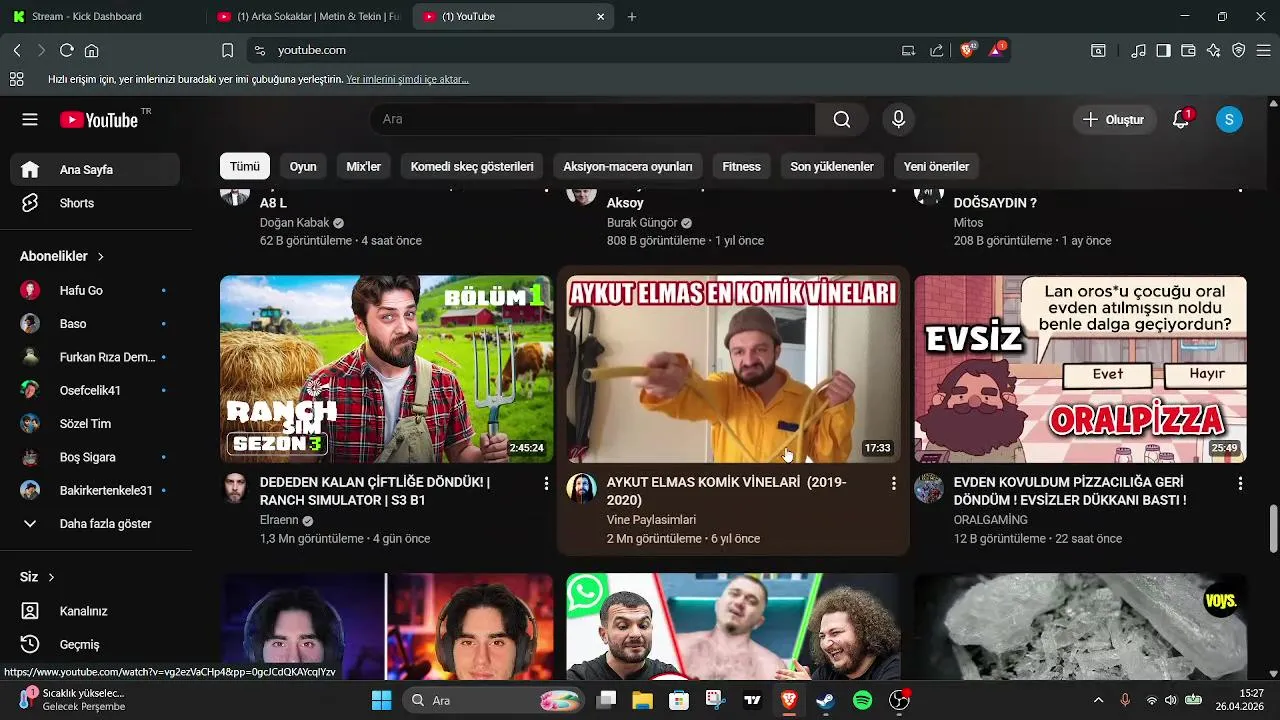Open Shorts in sidebar
This screenshot has width=1280, height=720.
point(95,203)
